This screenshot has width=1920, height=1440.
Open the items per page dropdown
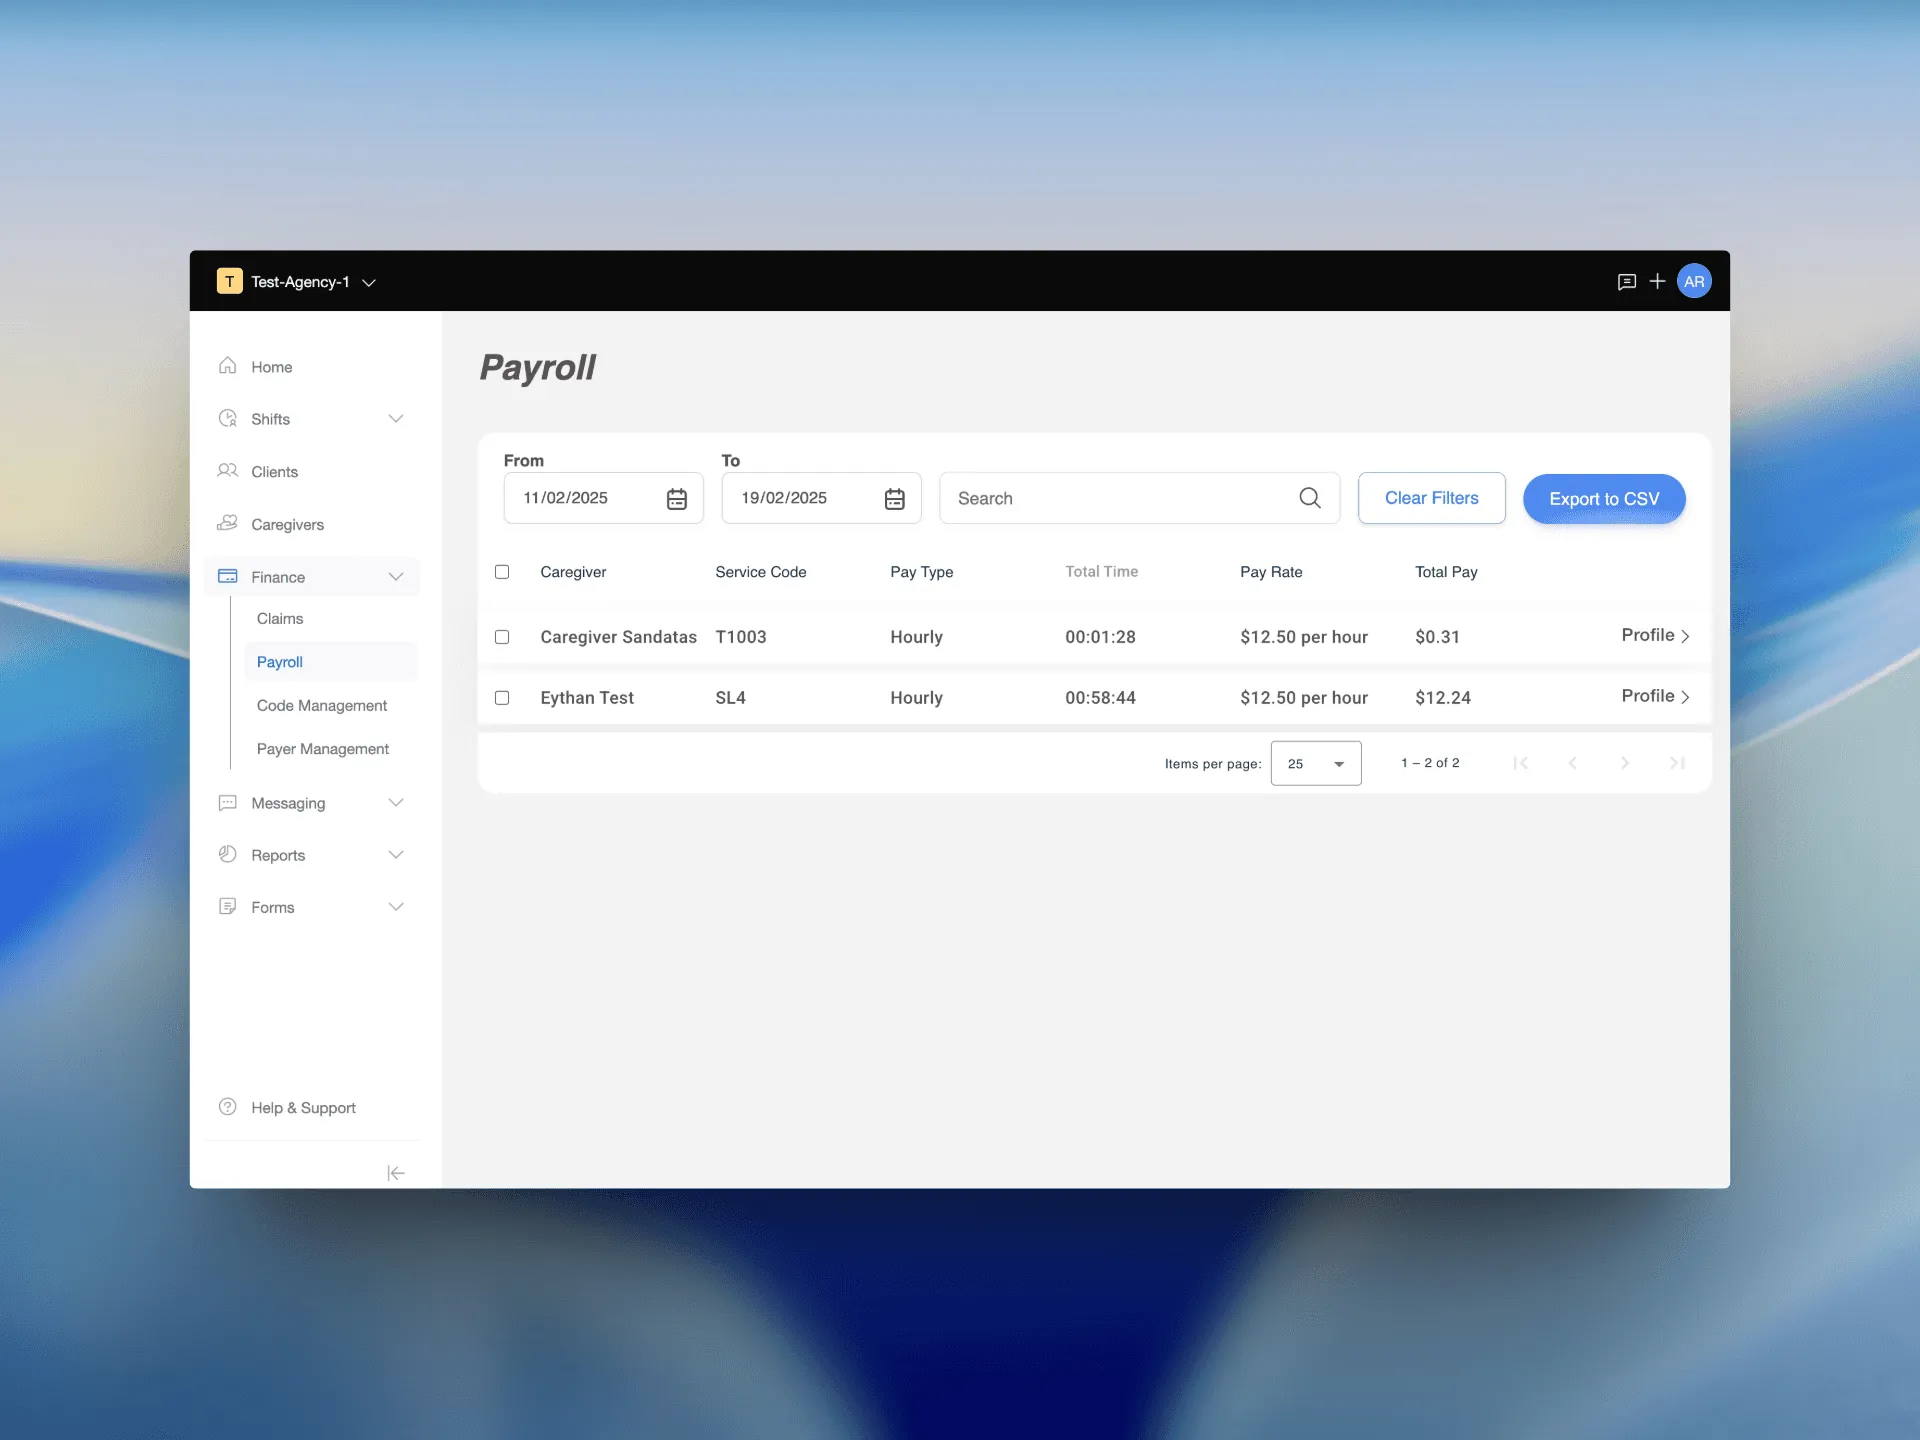(x=1316, y=763)
